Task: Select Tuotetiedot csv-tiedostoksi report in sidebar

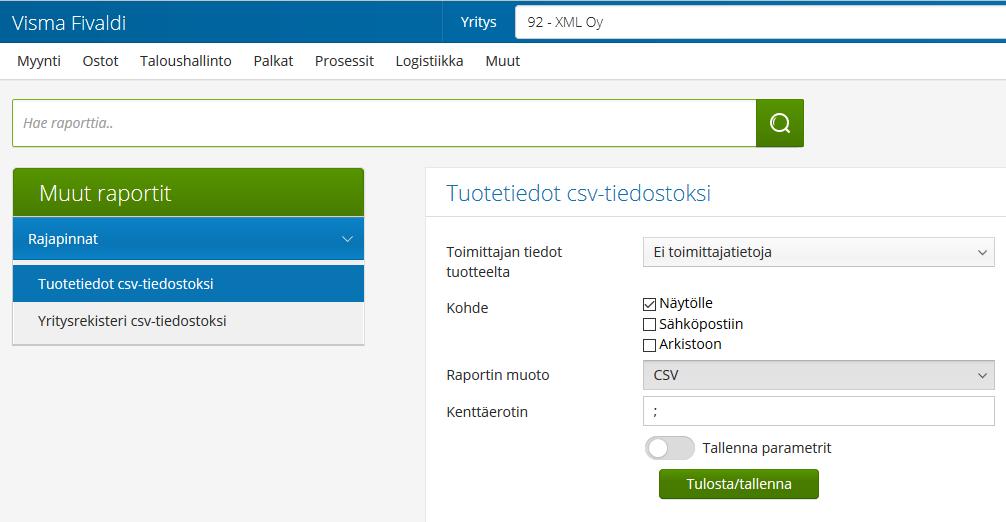Action: (x=188, y=283)
